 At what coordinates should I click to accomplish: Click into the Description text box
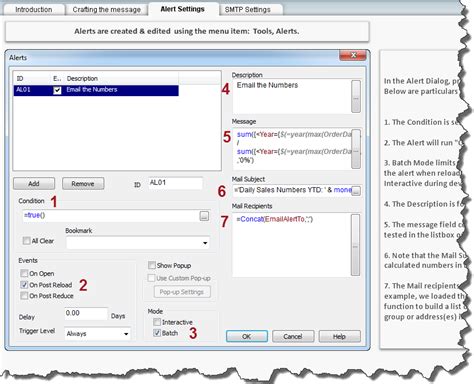tap(292, 96)
